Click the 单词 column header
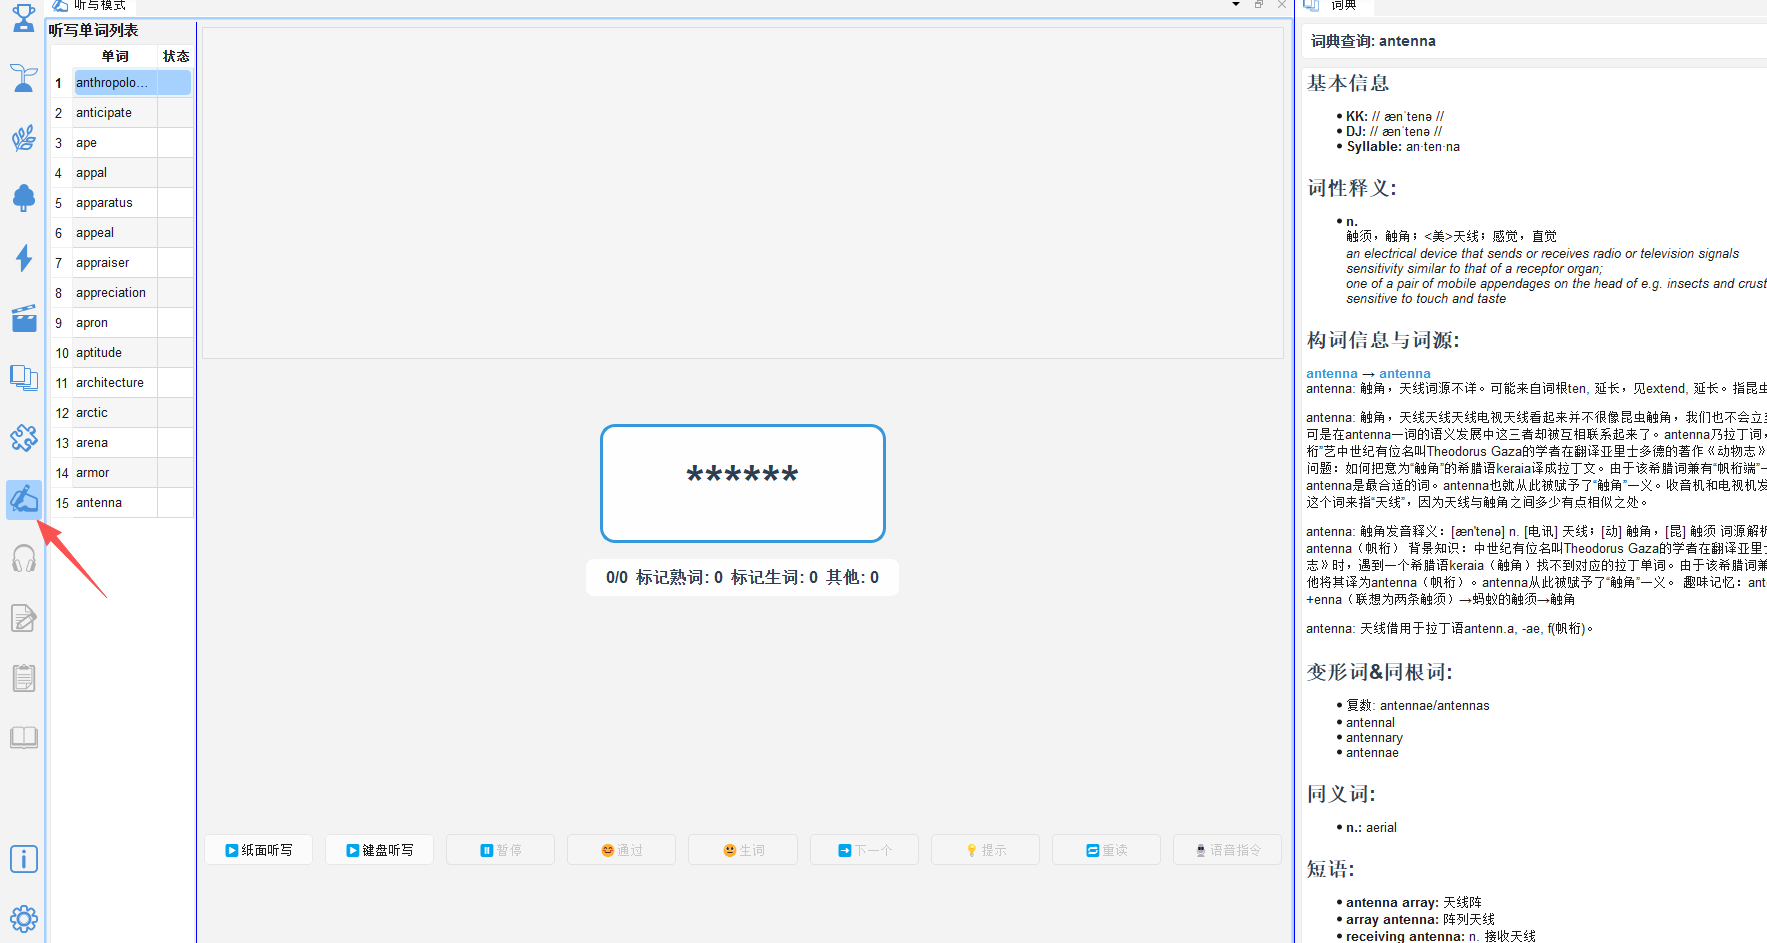 point(115,56)
